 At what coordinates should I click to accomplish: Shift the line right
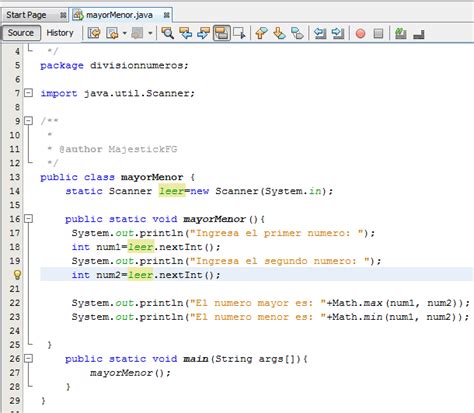pyautogui.click(x=338, y=33)
